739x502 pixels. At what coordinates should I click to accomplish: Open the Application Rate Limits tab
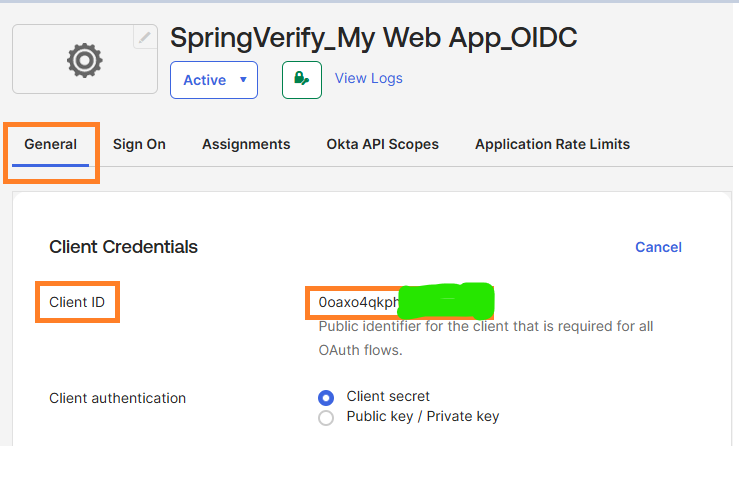point(552,144)
